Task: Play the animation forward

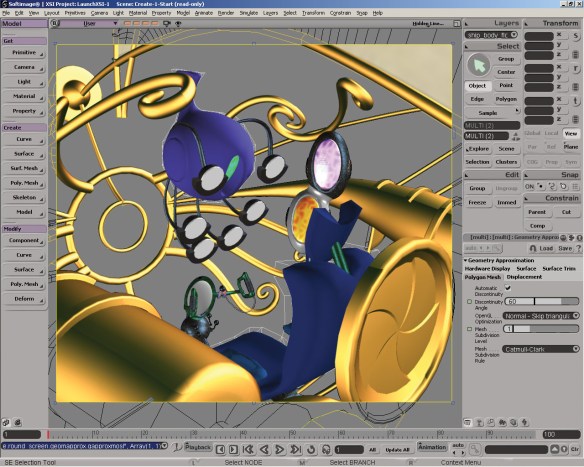Action: coord(280,449)
